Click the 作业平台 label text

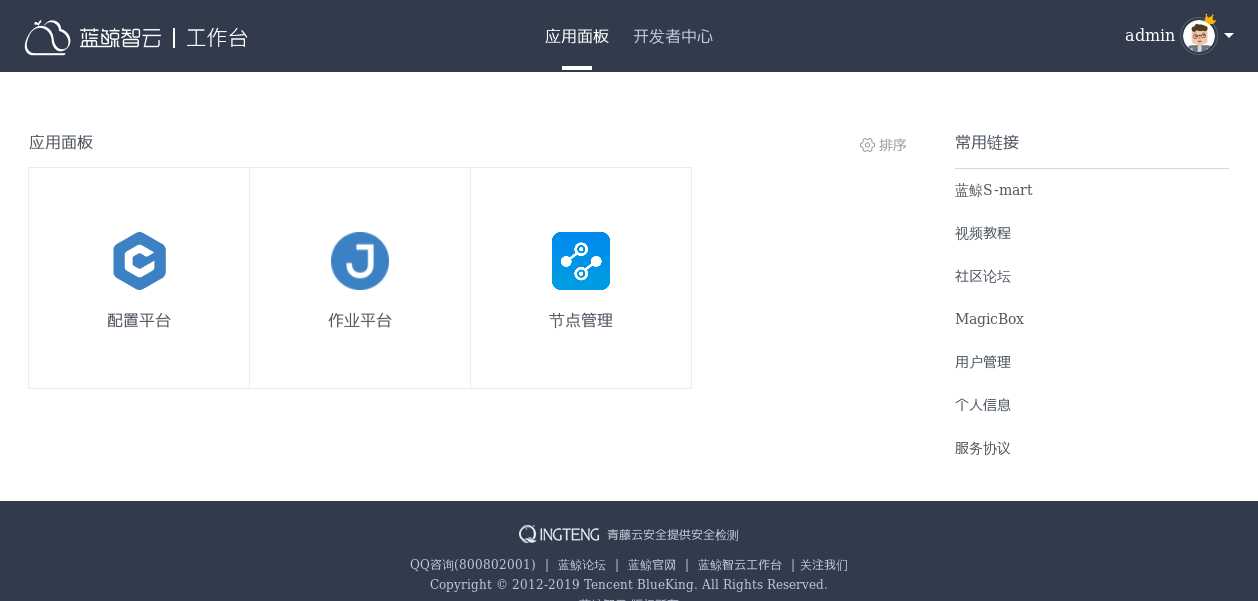[360, 321]
